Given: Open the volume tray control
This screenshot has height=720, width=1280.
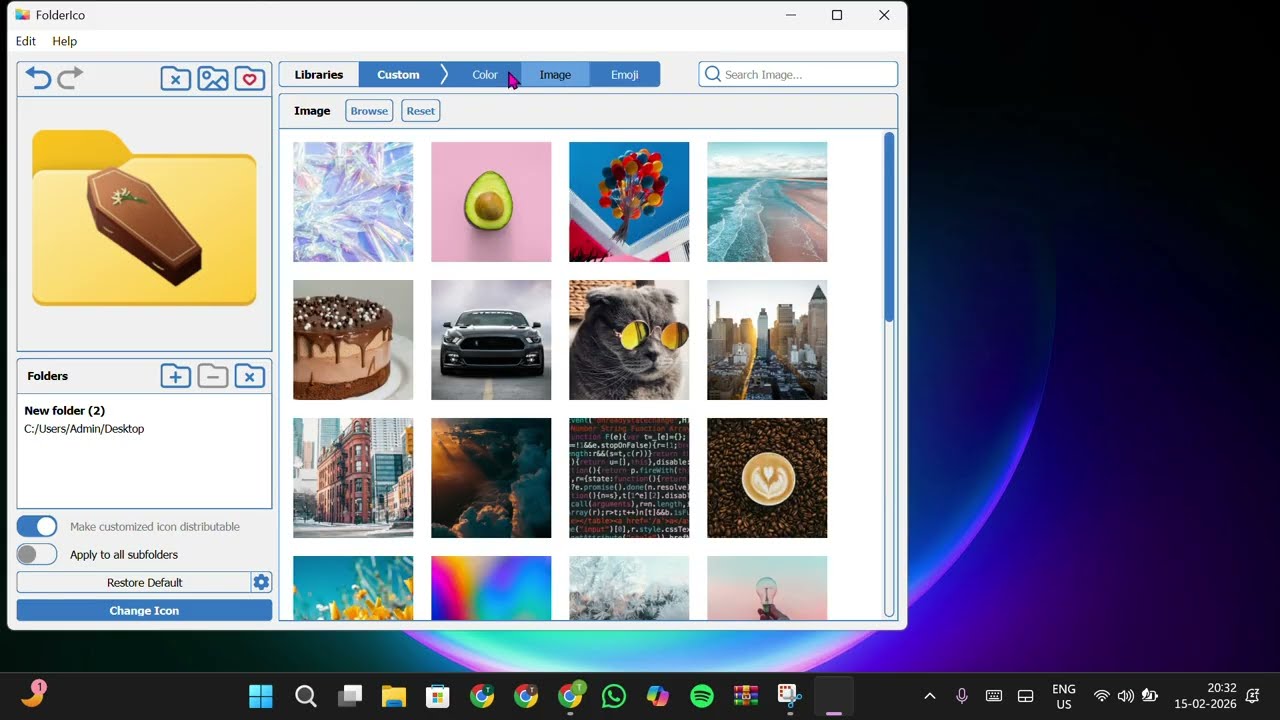Looking at the screenshot, I should tap(1126, 696).
